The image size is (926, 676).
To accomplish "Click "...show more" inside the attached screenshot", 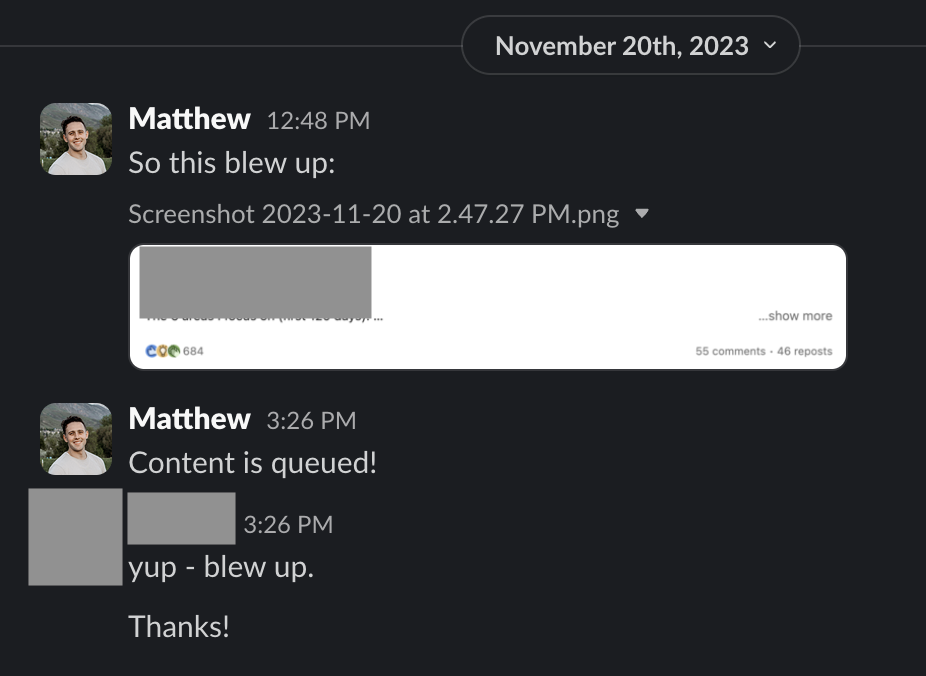I will (x=795, y=316).
